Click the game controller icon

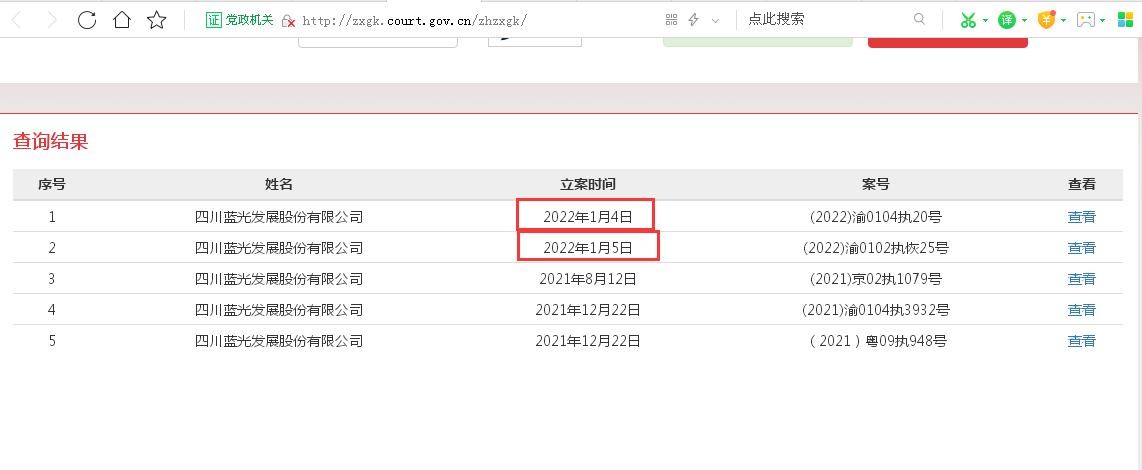click(1086, 20)
